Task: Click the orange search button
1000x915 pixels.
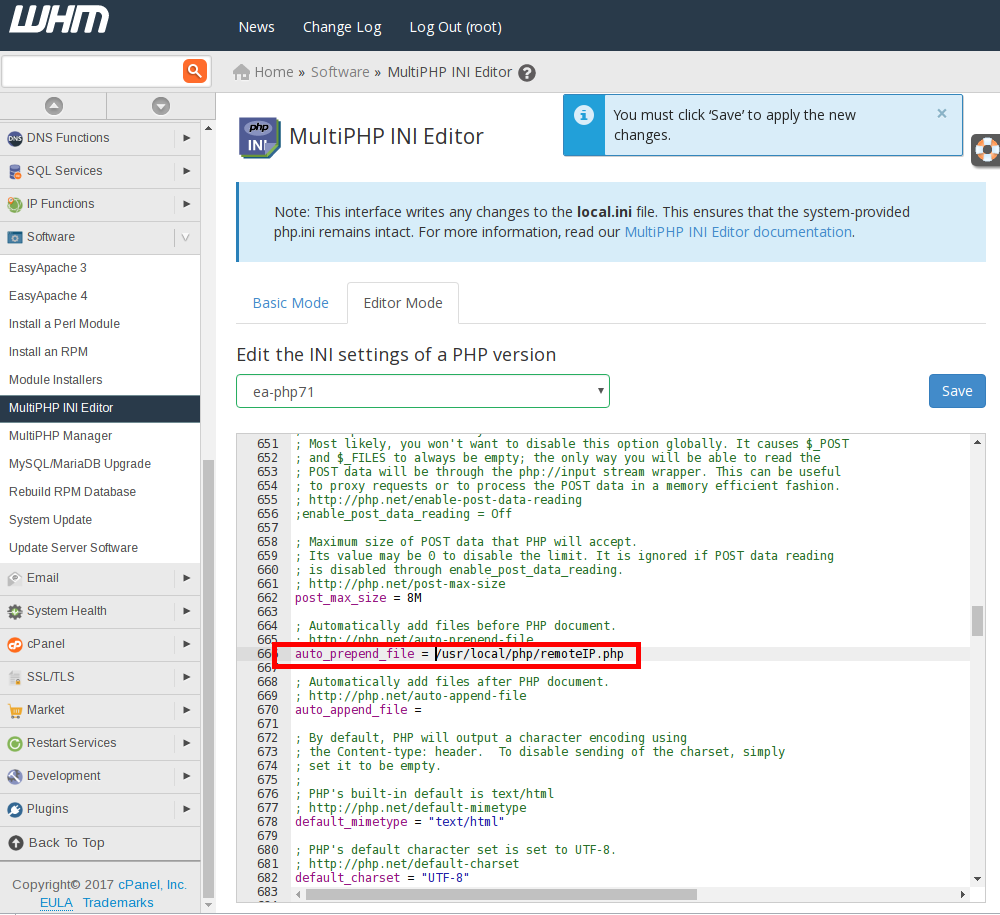Action: (x=195, y=71)
